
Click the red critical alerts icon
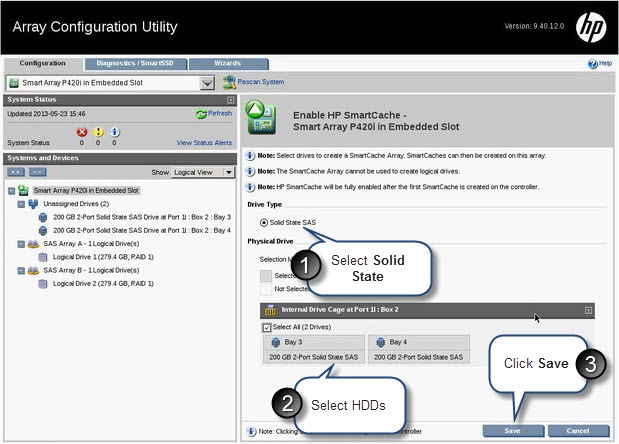(82, 132)
